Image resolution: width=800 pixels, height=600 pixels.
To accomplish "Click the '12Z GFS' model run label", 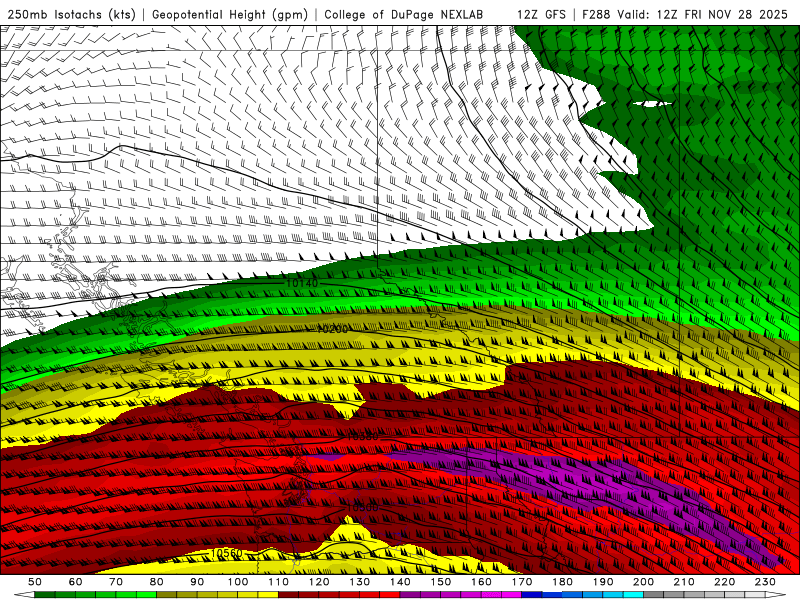I will [x=542, y=15].
